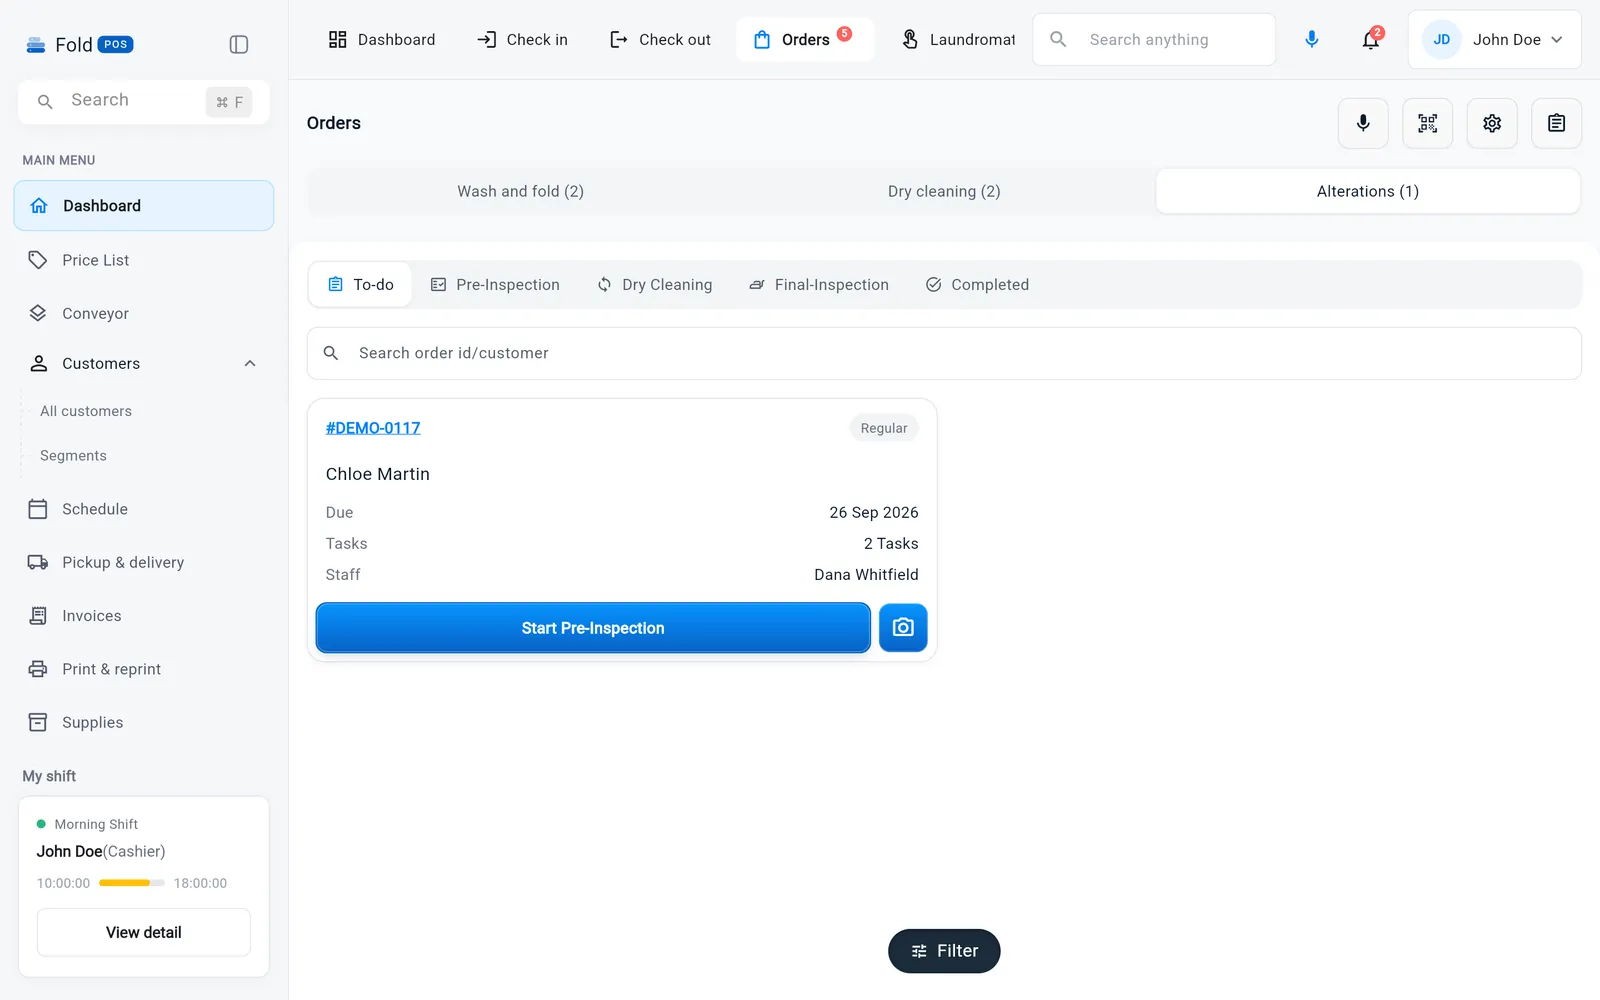The width and height of the screenshot is (1600, 1000).
Task: Open Supplies in the sidebar
Action: coord(144,722)
